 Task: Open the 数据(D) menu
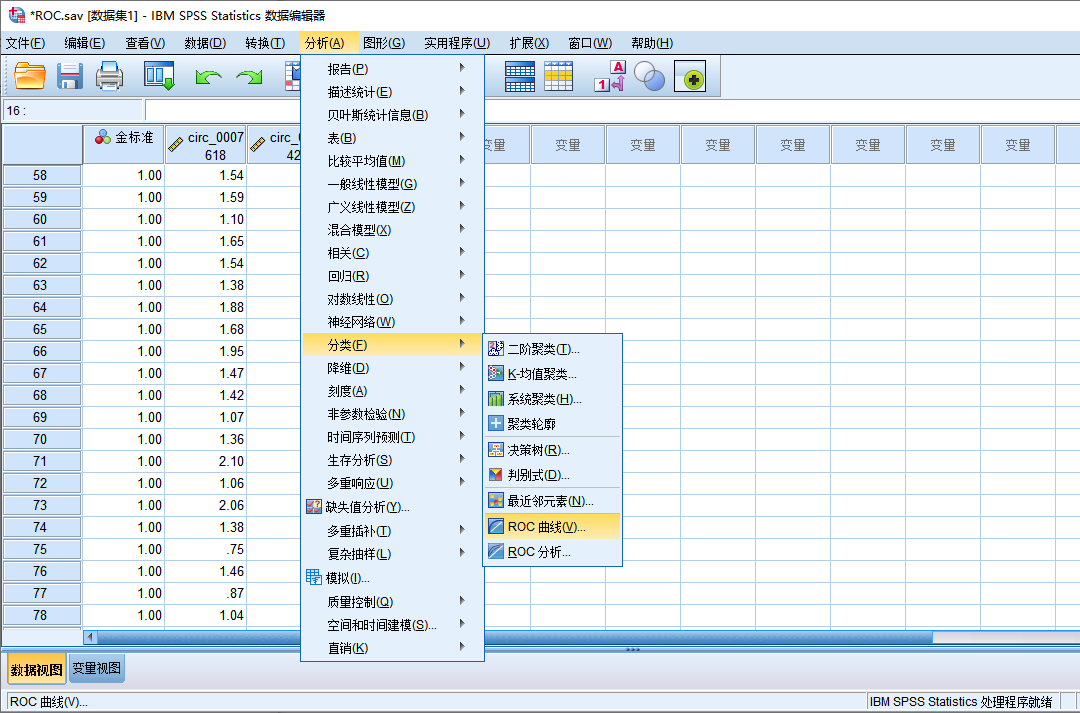[205, 43]
